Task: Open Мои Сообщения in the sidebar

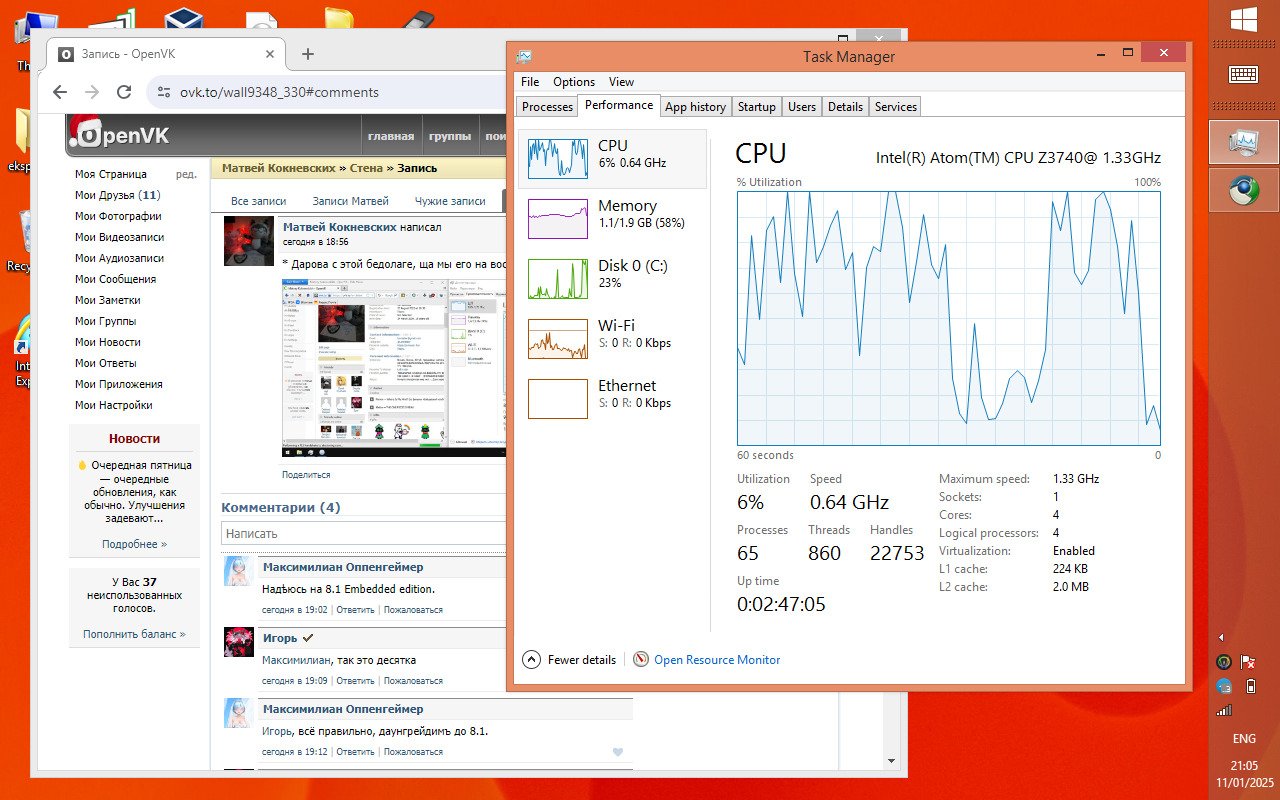Action: click(115, 279)
